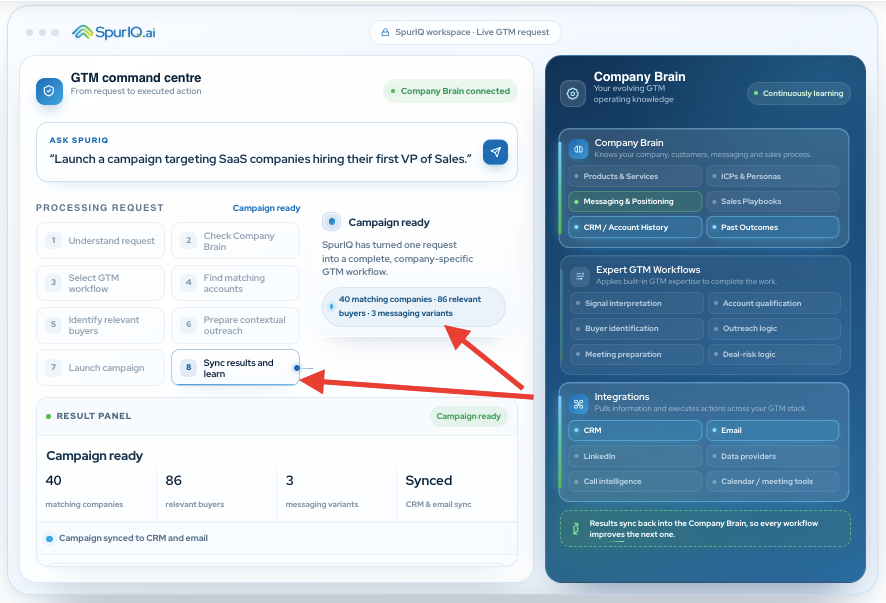Toggle the Messaging & Positioning chip
Viewport: 886px width, 603px height.
click(635, 201)
